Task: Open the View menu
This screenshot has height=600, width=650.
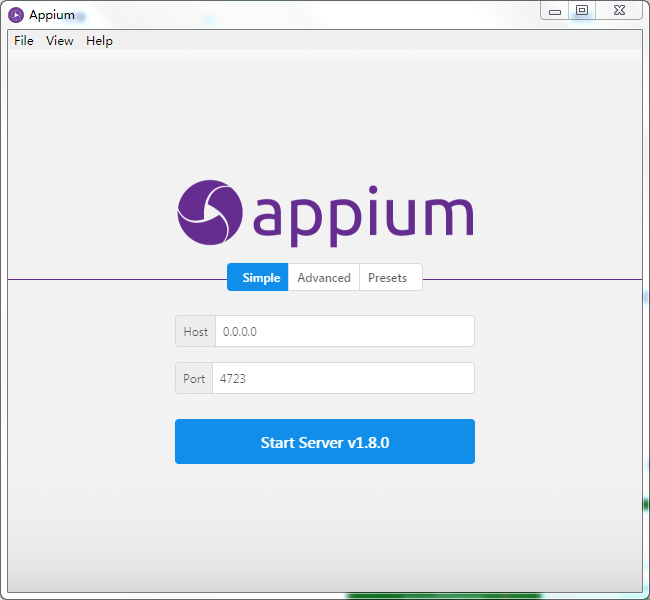Action: (x=60, y=41)
